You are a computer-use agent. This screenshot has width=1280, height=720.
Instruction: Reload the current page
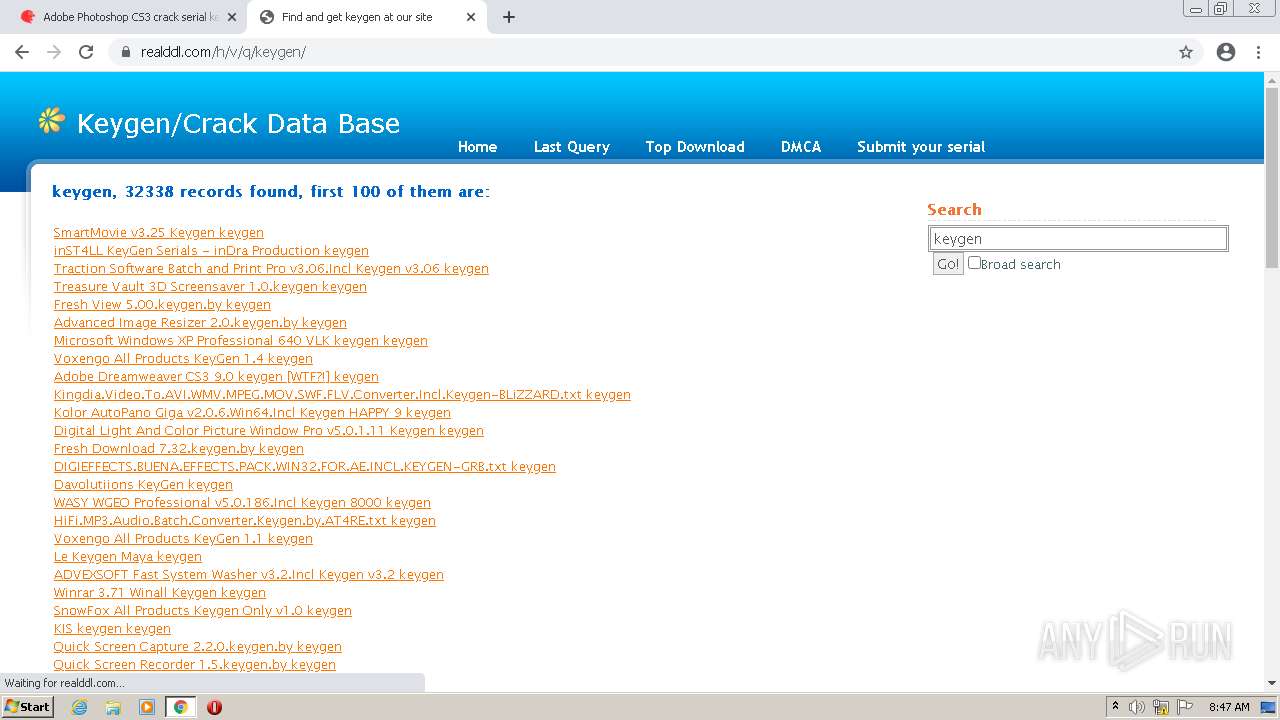[x=86, y=52]
